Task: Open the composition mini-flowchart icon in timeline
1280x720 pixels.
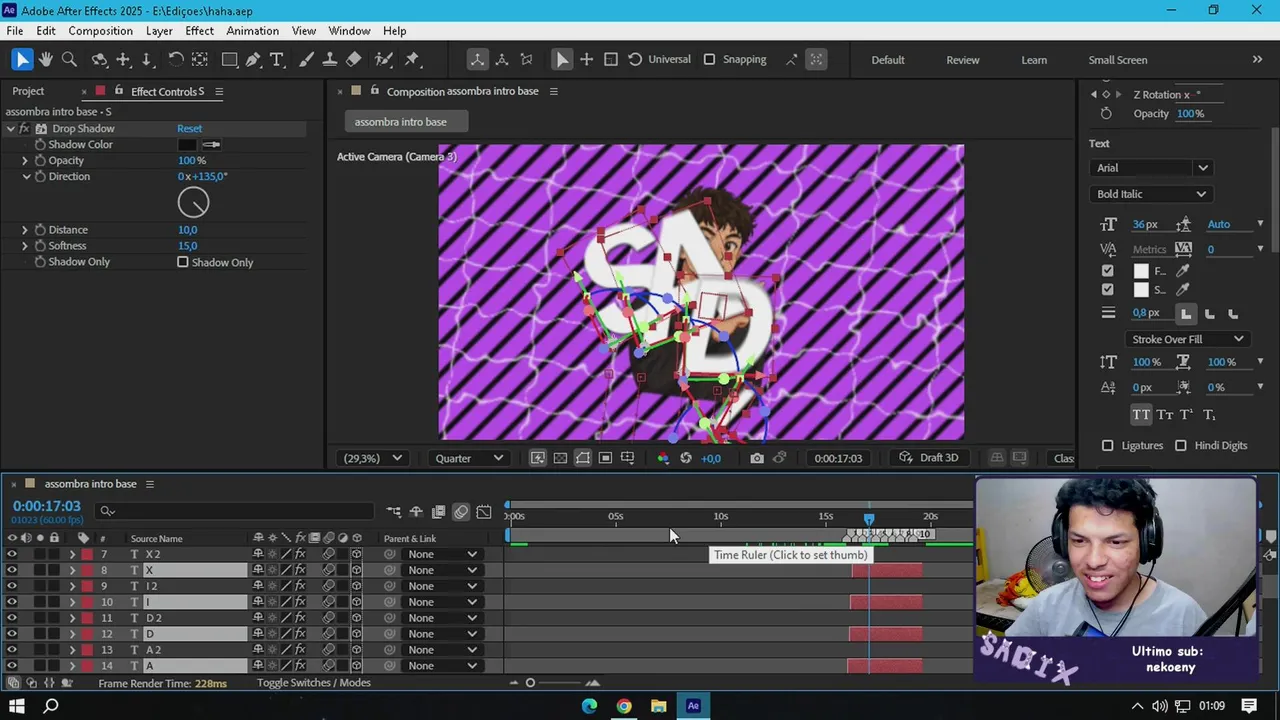Action: (393, 511)
